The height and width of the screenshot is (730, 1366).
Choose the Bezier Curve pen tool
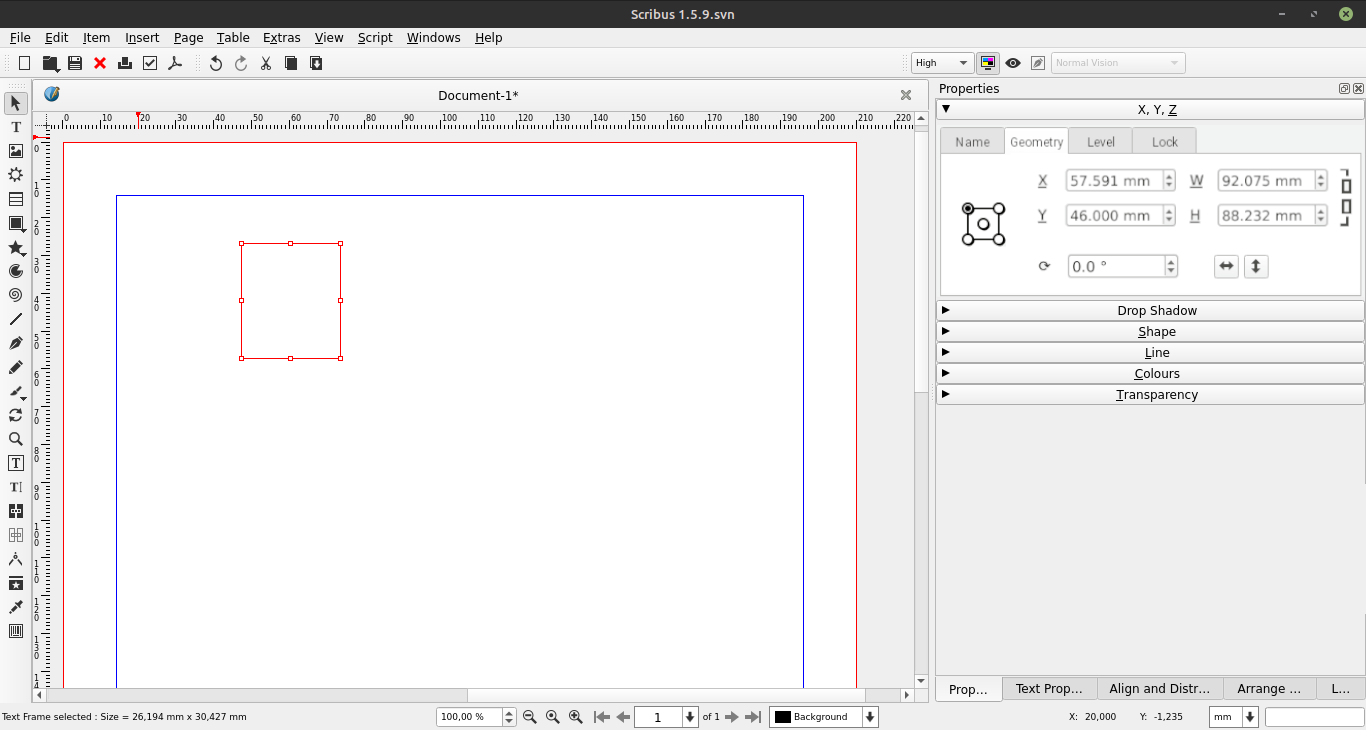pos(16,343)
